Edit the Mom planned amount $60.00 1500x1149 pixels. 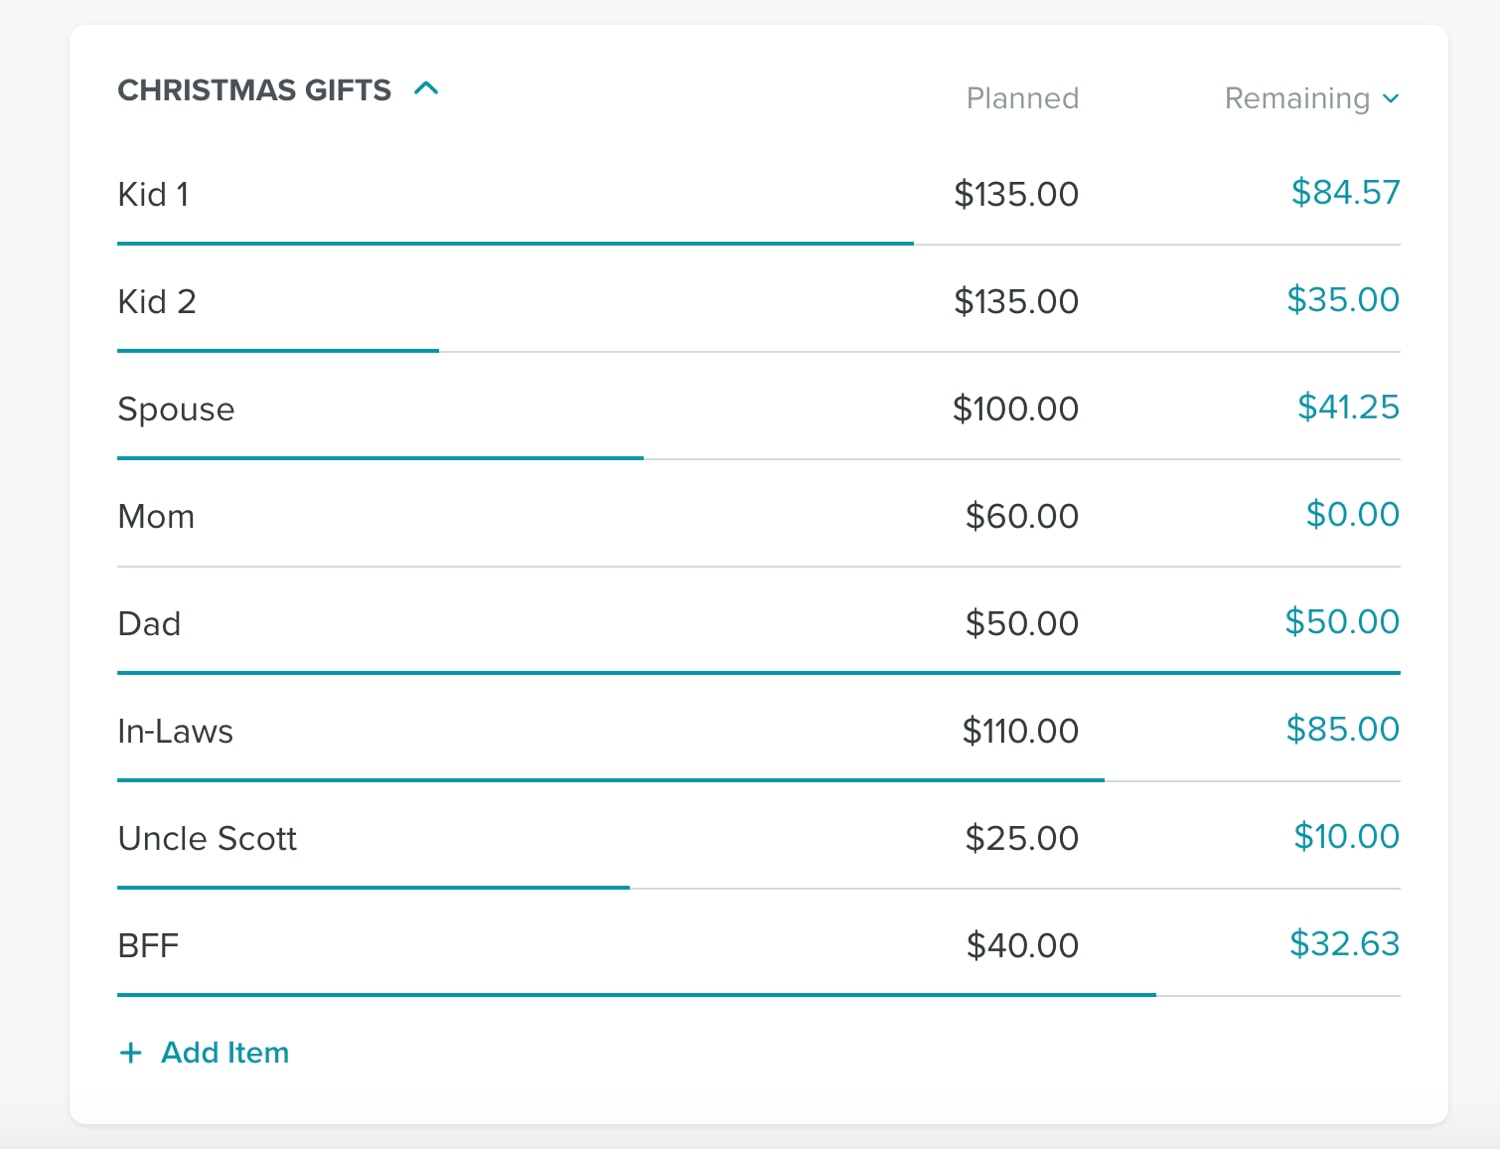pyautogui.click(x=1022, y=516)
